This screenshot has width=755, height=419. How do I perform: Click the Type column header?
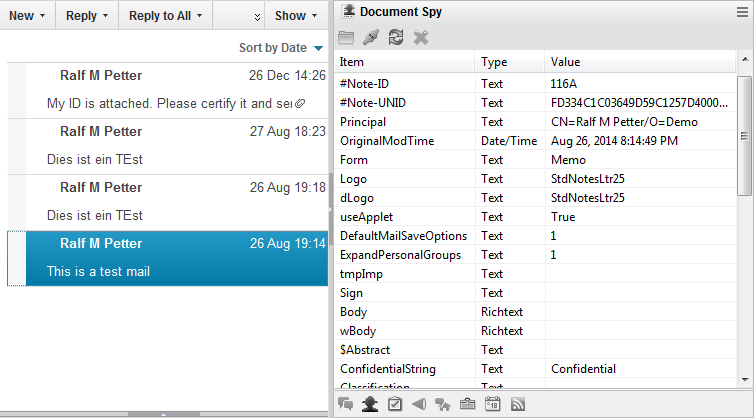coord(510,62)
